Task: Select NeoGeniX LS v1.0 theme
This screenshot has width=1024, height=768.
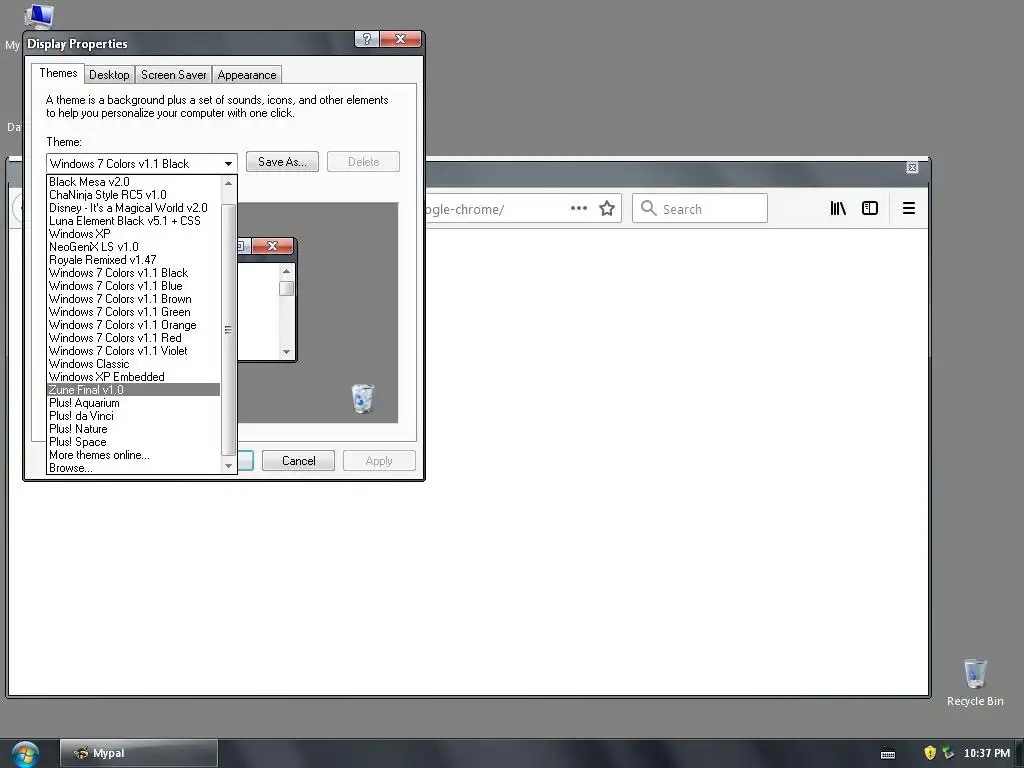Action: point(134,247)
